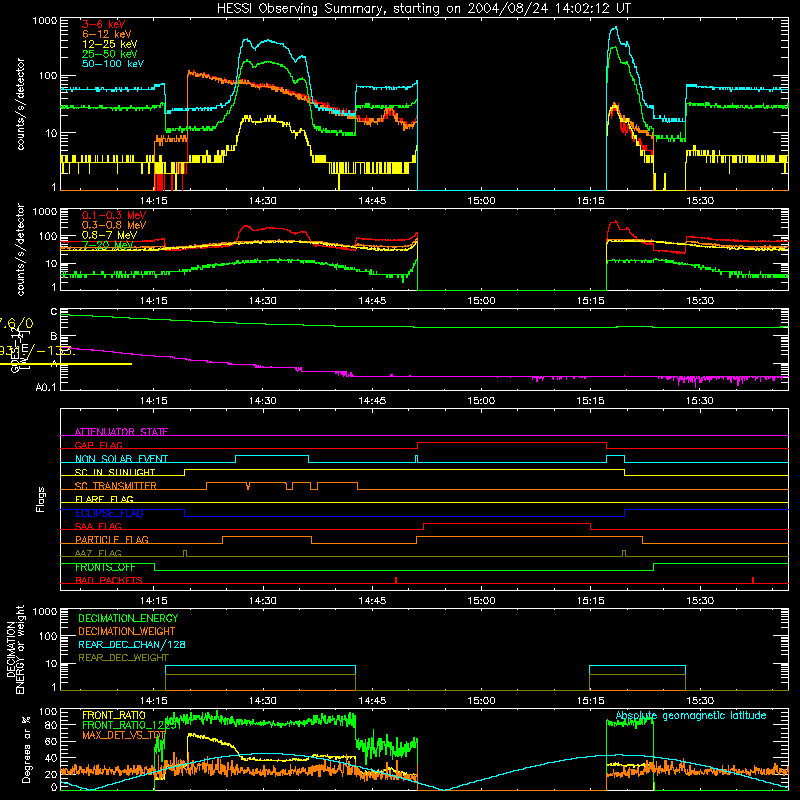Screen dimensions: 800x800
Task: Click the 0.8-7 MeV legend label
Action: click(110, 235)
